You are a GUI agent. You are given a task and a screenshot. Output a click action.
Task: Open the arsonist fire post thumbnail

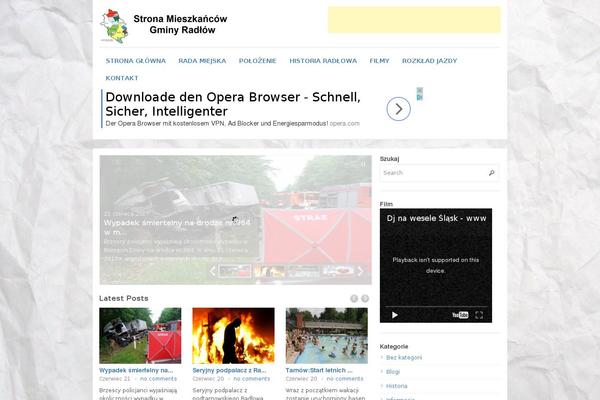(233, 336)
